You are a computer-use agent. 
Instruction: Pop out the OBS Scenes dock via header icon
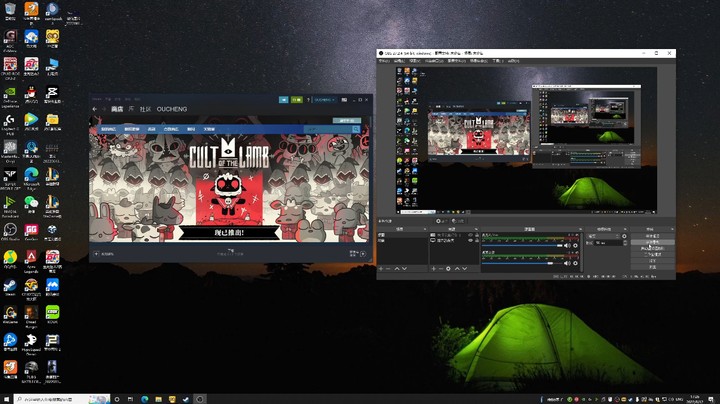pyautogui.click(x=425, y=229)
